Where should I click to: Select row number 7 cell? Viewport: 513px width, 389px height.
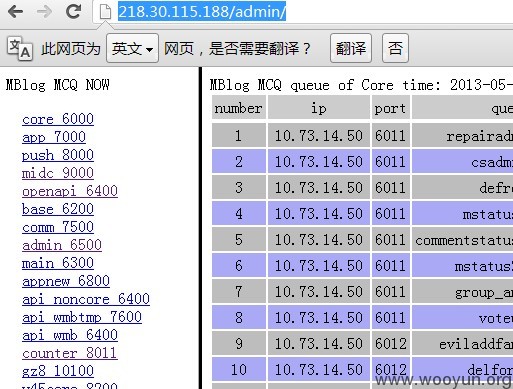(239, 291)
